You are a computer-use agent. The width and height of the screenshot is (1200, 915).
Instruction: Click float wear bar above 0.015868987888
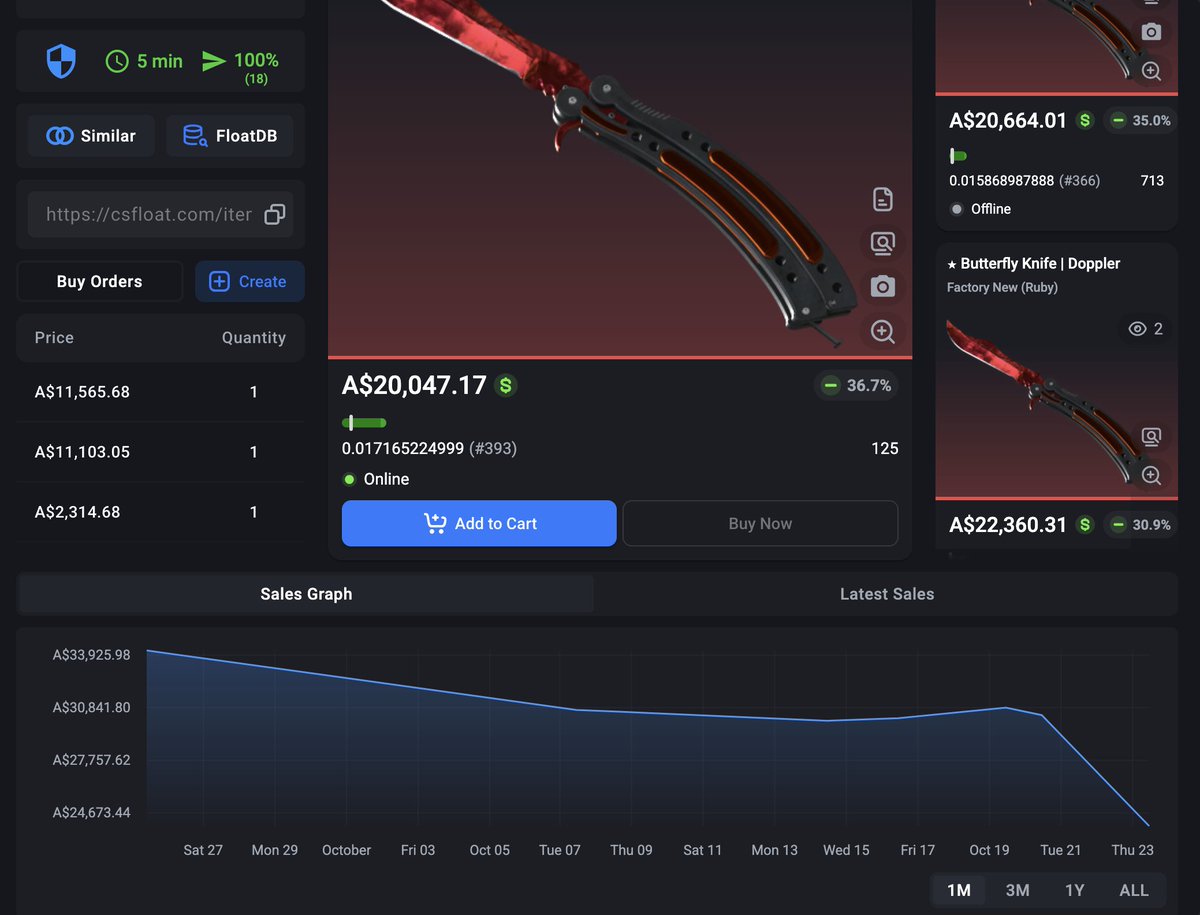coord(958,156)
